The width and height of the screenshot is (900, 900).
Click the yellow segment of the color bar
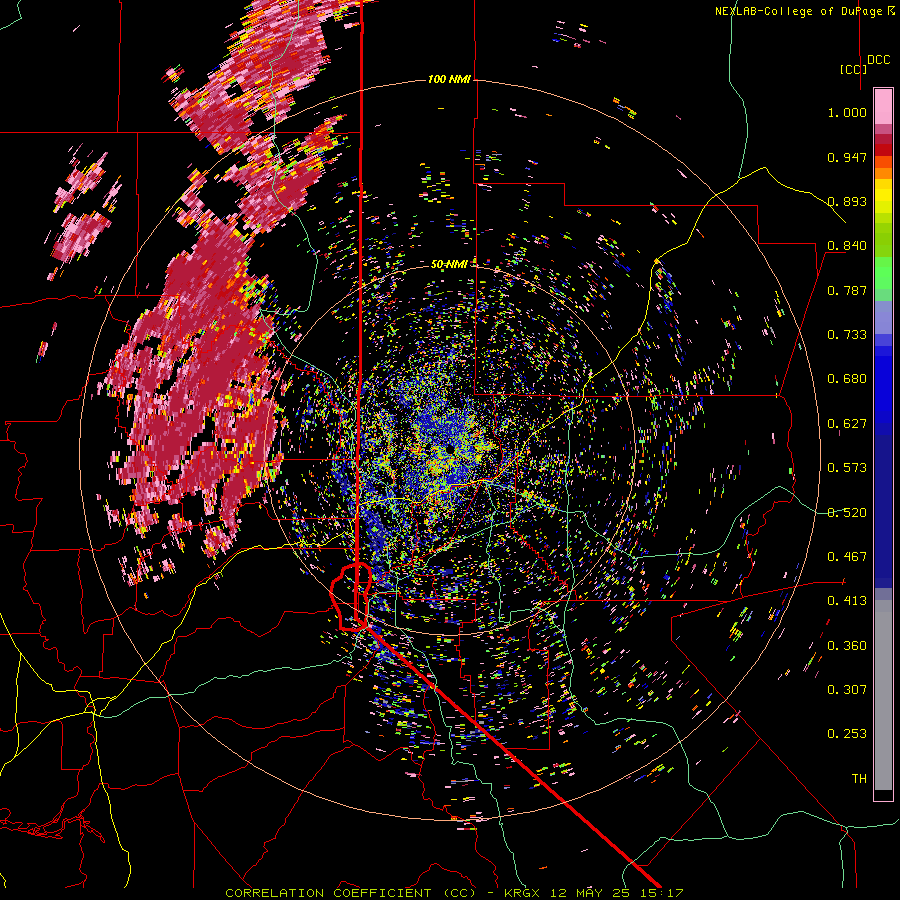[883, 196]
